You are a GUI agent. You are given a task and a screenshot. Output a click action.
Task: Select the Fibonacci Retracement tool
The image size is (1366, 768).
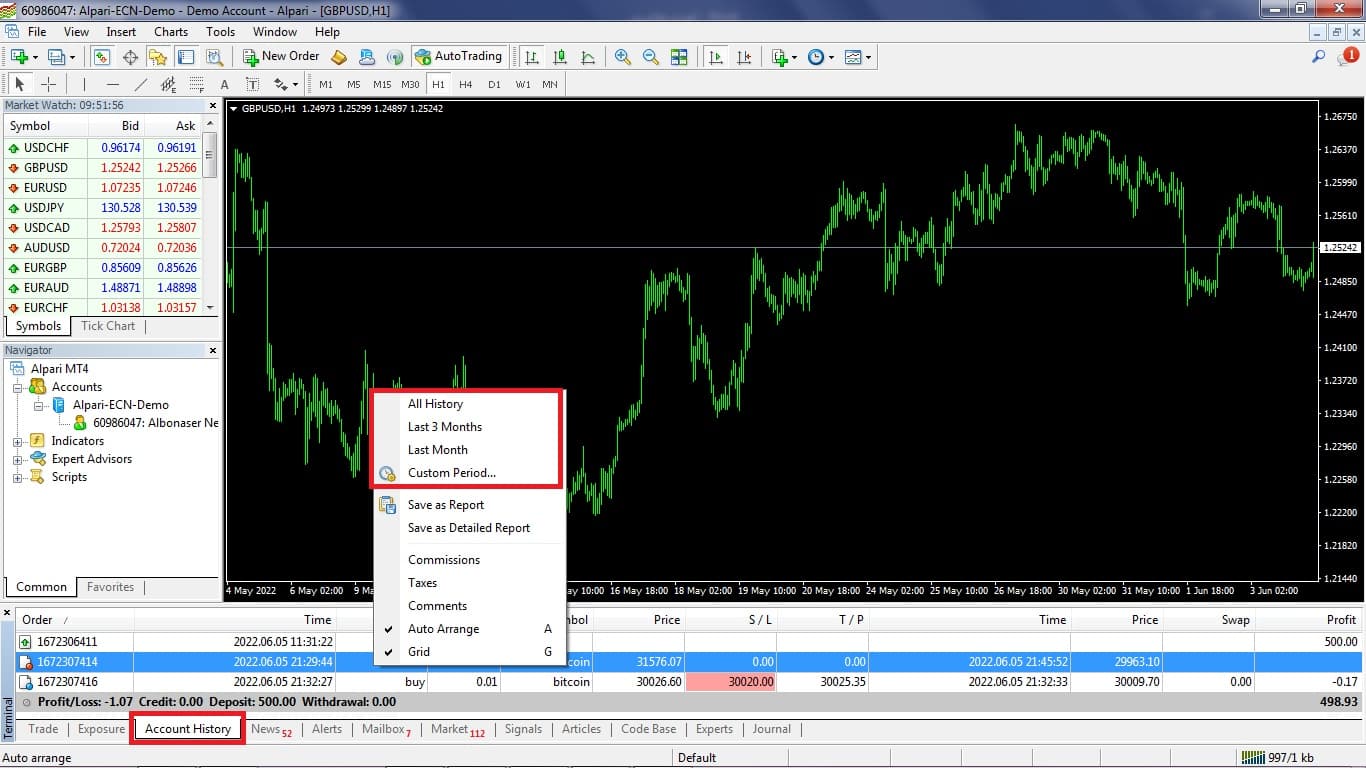tap(196, 84)
